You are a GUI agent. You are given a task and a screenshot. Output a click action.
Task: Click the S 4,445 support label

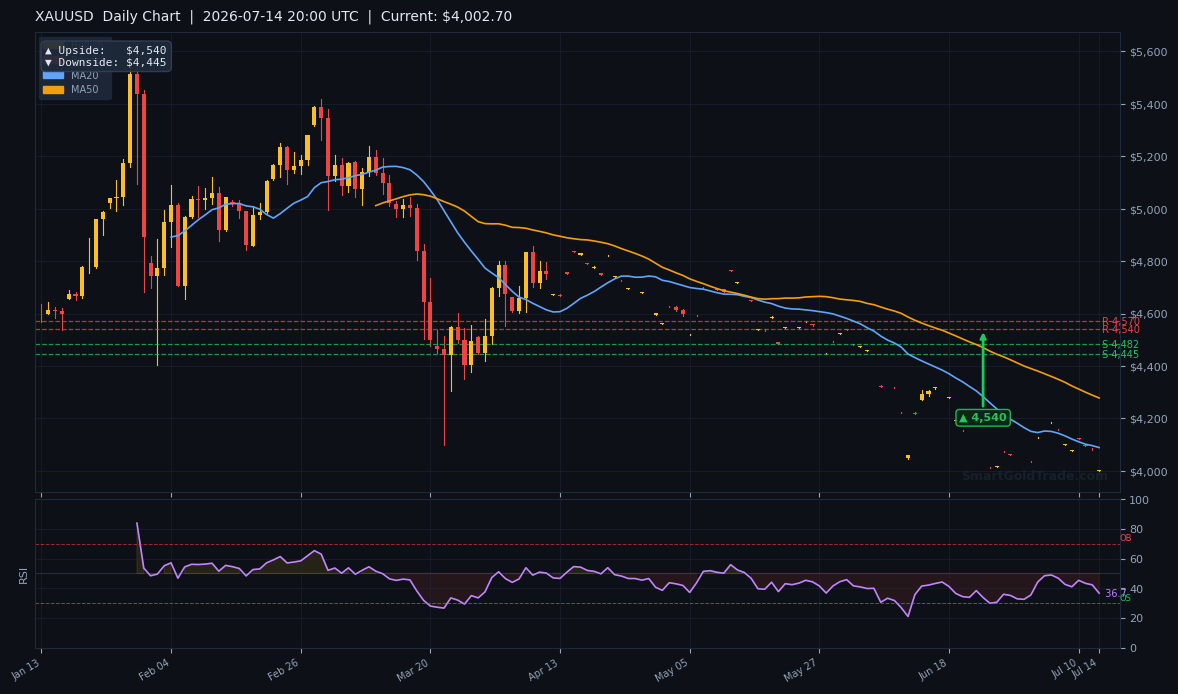tap(1120, 355)
